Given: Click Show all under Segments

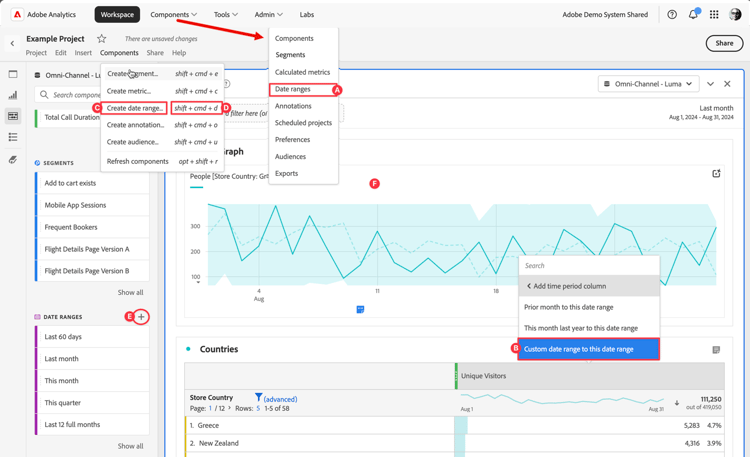Looking at the screenshot, I should [x=130, y=292].
